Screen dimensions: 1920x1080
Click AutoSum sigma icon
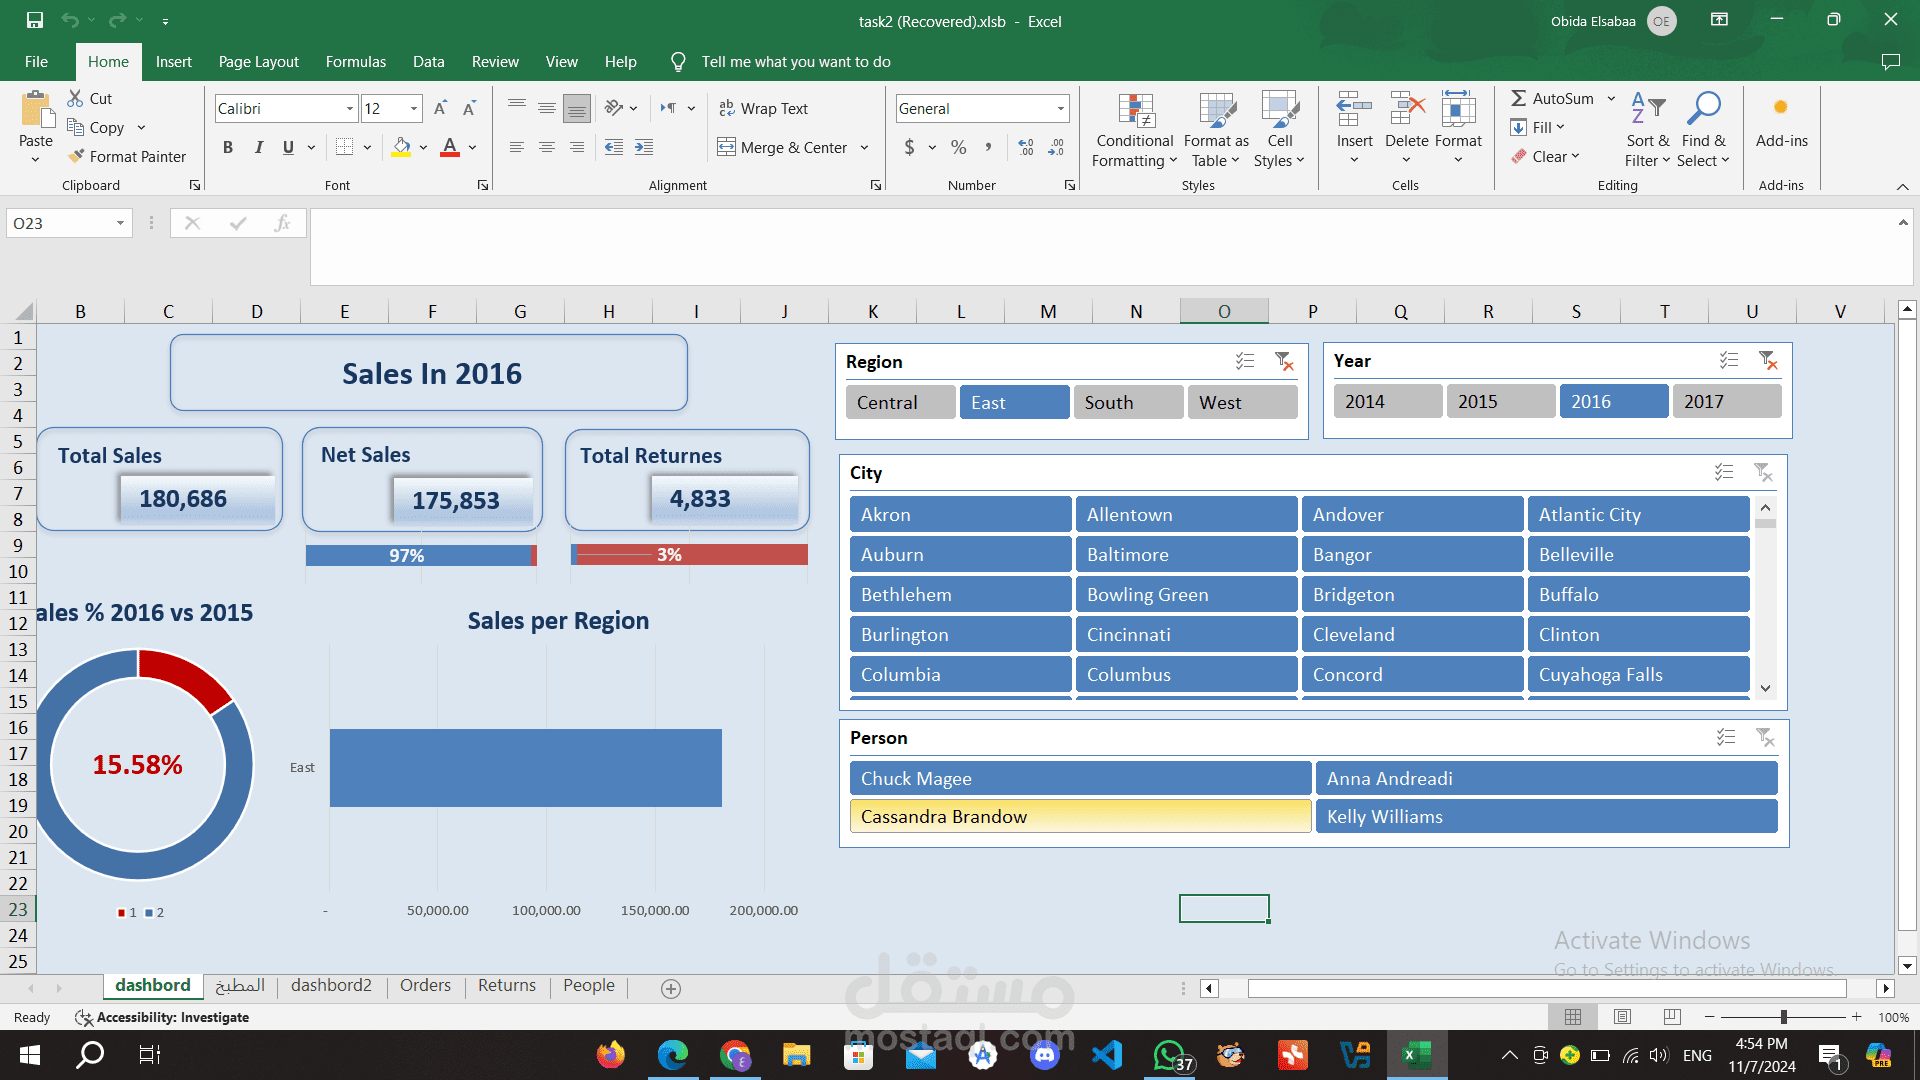tap(1518, 98)
